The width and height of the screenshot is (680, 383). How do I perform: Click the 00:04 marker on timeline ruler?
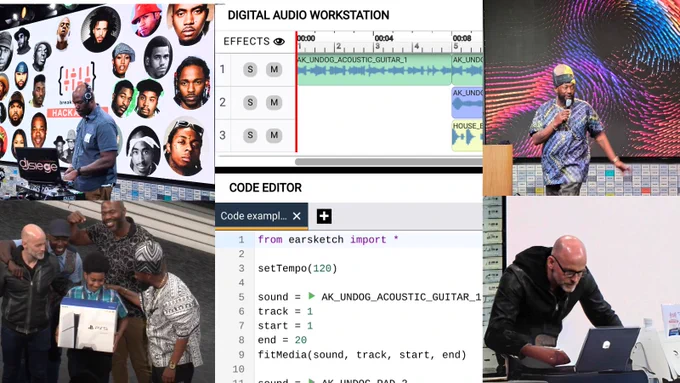(x=384, y=38)
